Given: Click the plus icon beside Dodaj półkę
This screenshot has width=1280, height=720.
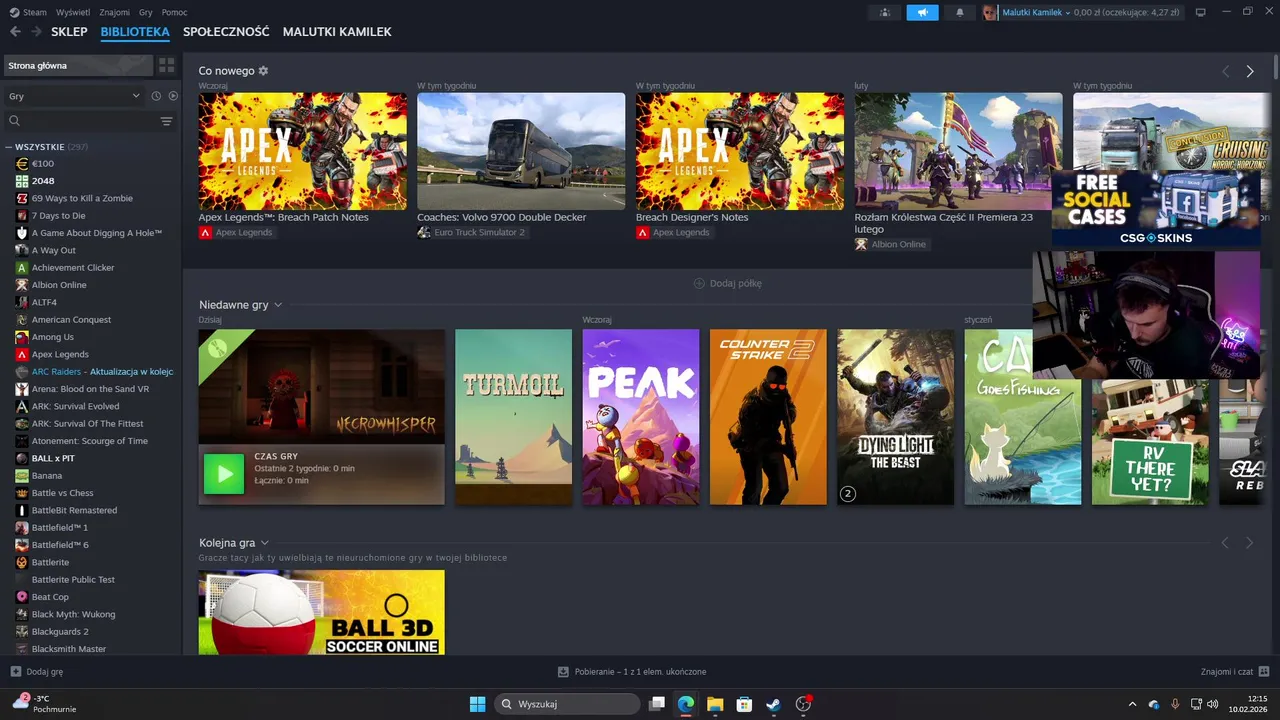Looking at the screenshot, I should 699,283.
